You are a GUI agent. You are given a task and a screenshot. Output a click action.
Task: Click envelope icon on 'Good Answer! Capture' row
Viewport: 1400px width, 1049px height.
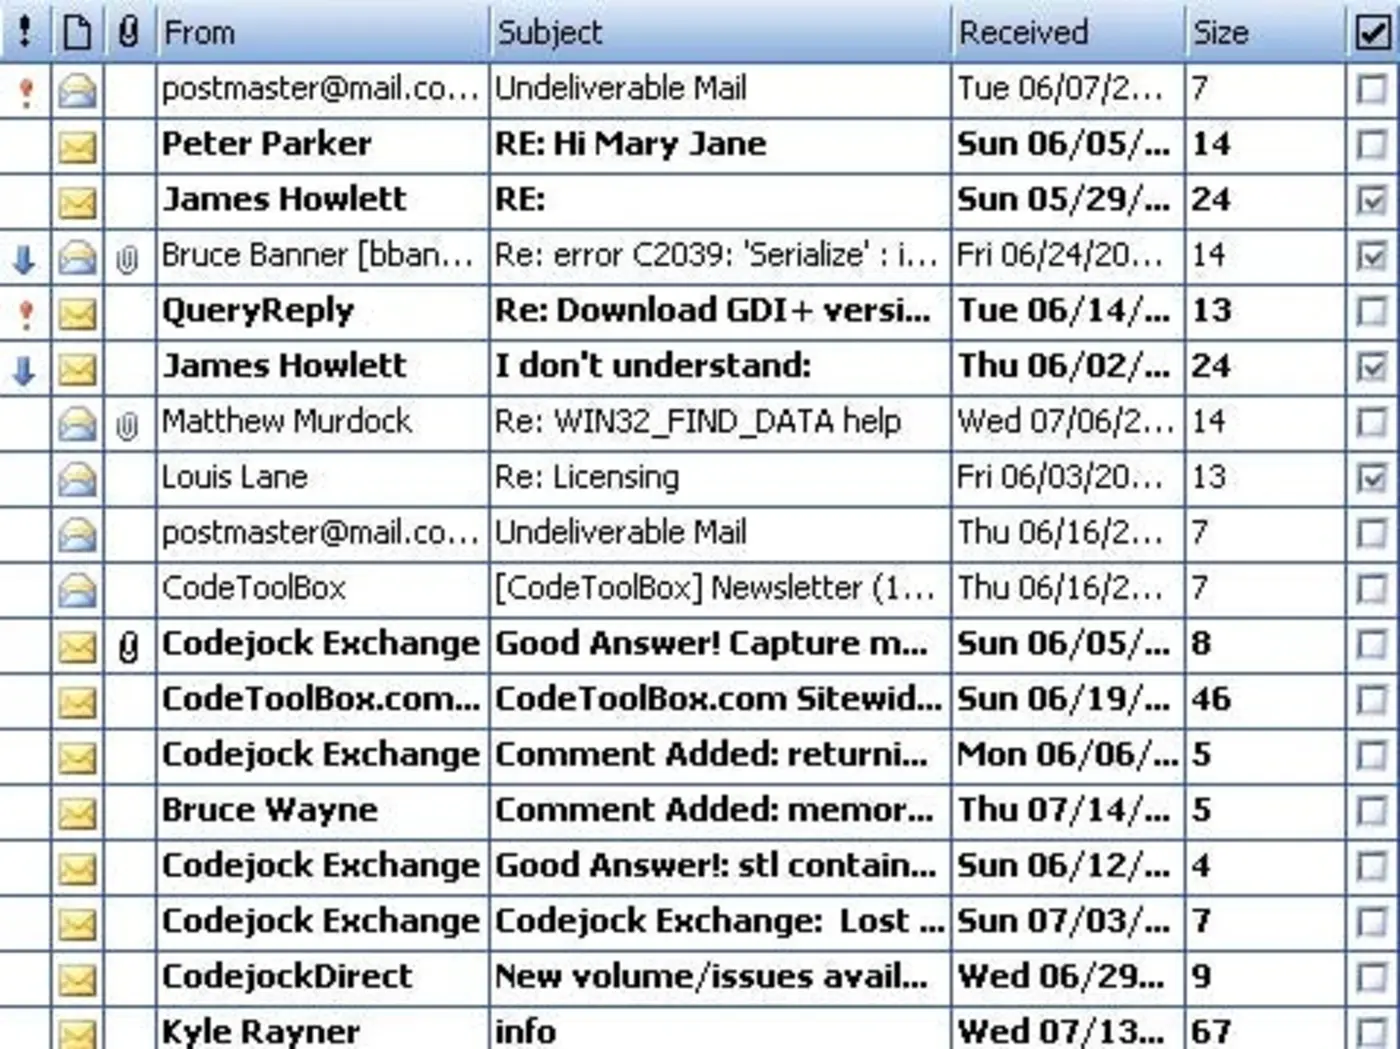pyautogui.click(x=77, y=647)
